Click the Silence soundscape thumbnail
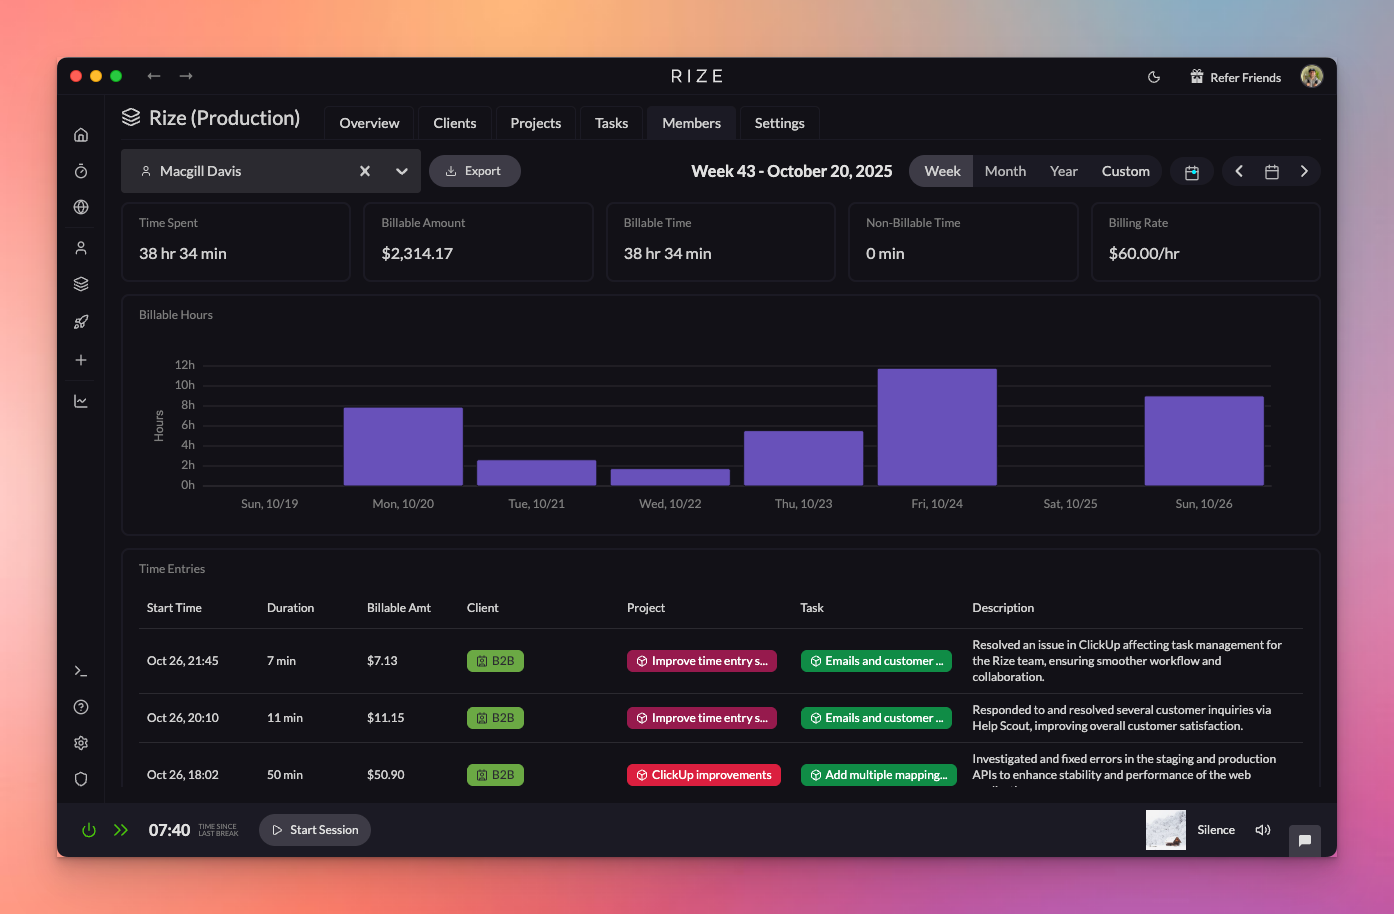The image size is (1394, 914). click(1166, 830)
